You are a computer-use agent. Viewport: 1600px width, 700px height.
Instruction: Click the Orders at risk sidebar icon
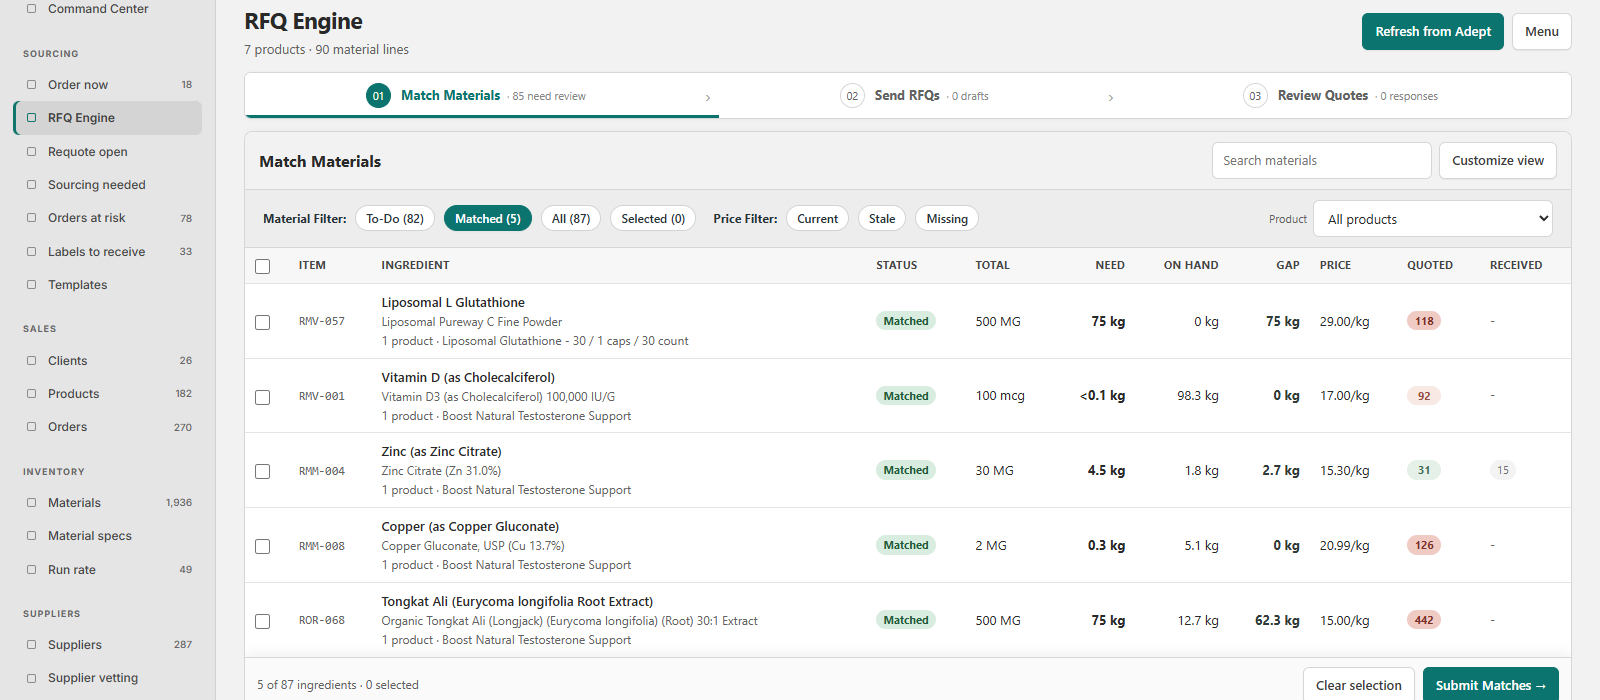pos(32,218)
